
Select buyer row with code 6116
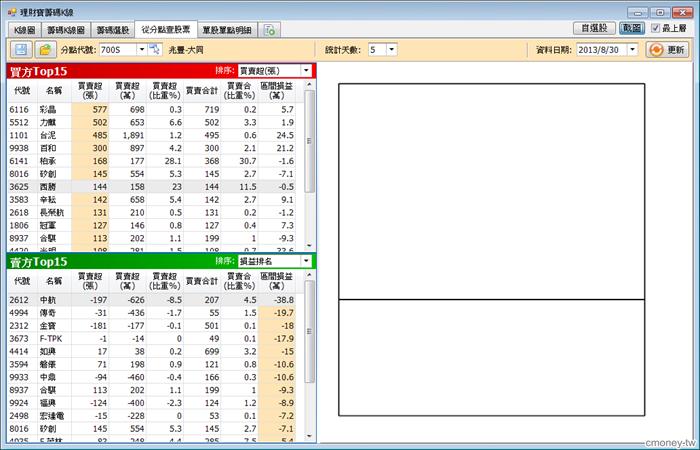[x=151, y=109]
